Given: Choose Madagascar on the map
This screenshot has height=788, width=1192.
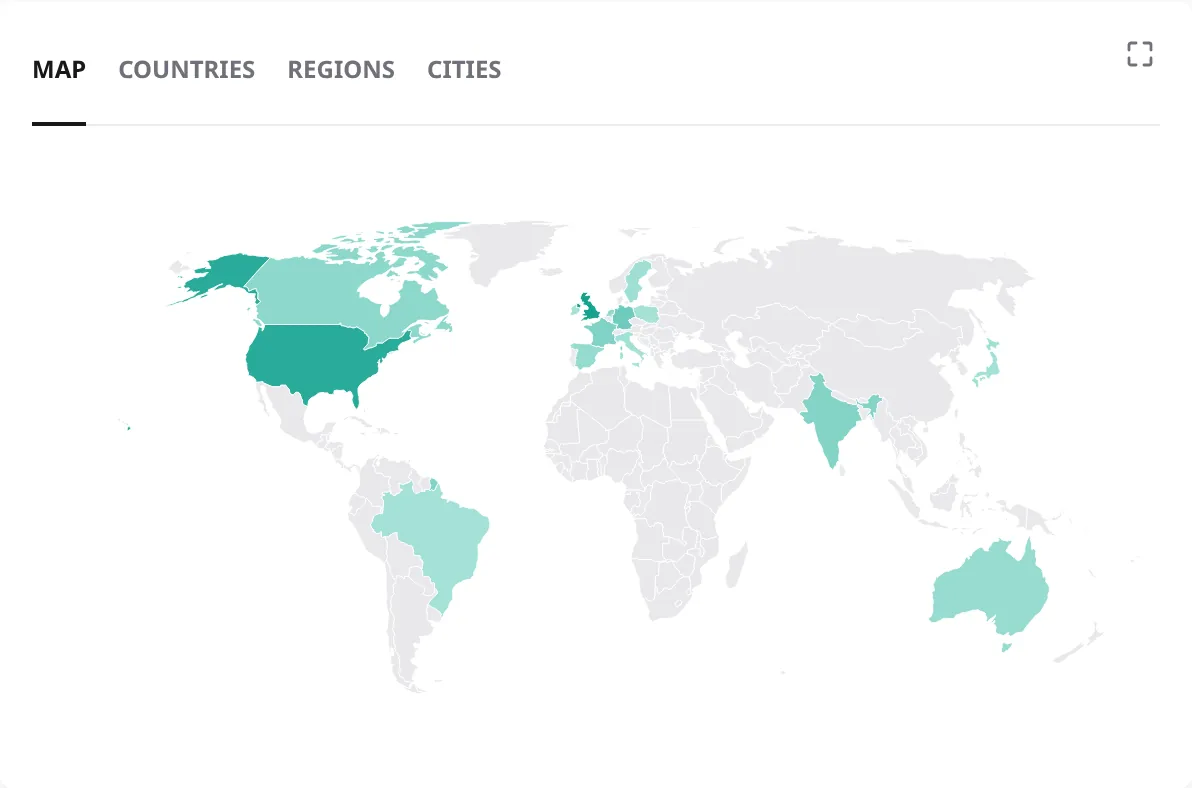Looking at the screenshot, I should point(736,566).
